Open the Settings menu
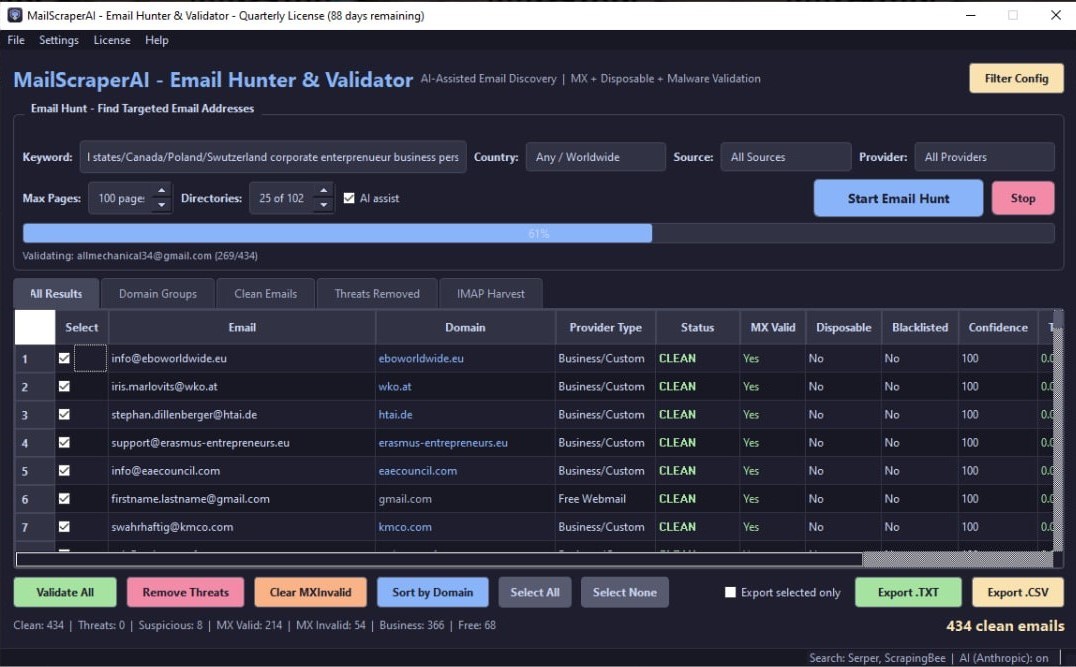The width and height of the screenshot is (1076, 667). point(58,40)
